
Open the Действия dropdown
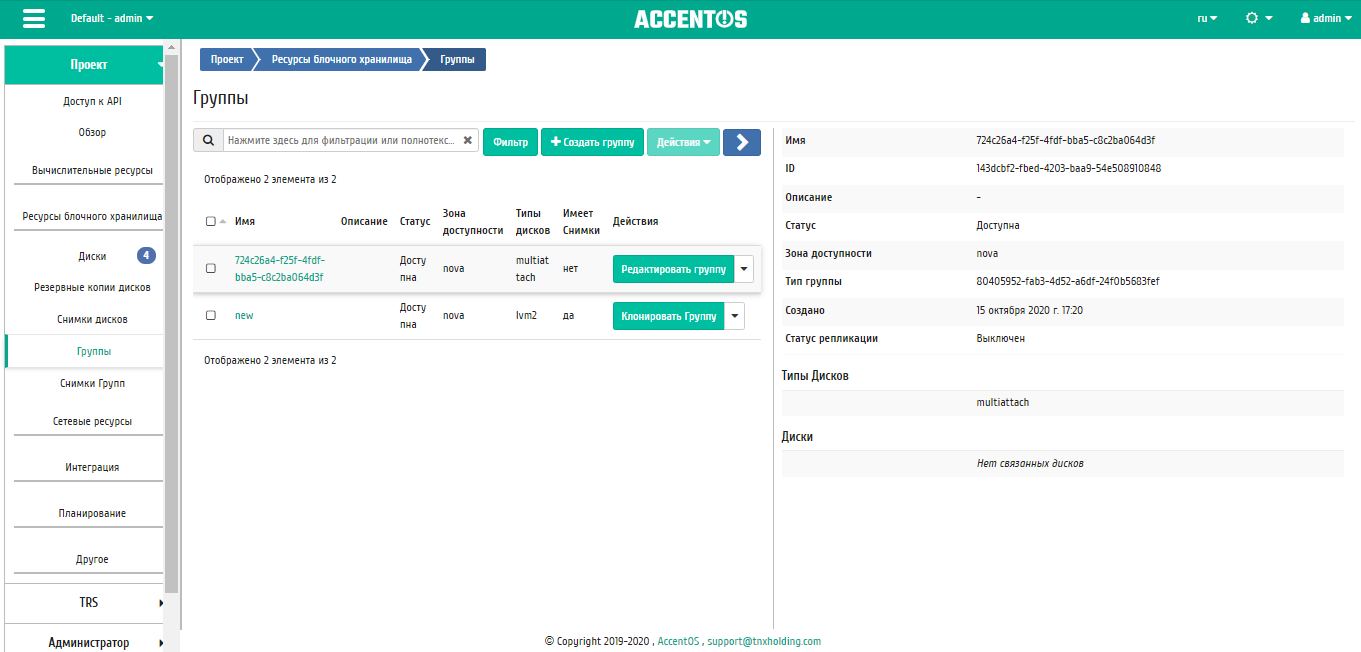click(684, 142)
